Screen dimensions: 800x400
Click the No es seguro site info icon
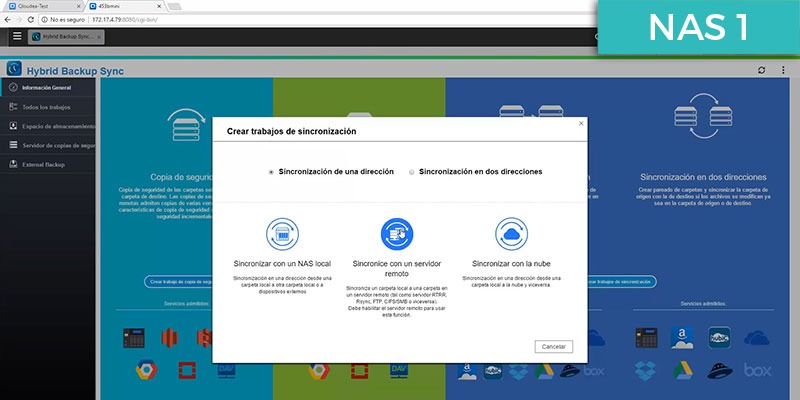[x=45, y=19]
